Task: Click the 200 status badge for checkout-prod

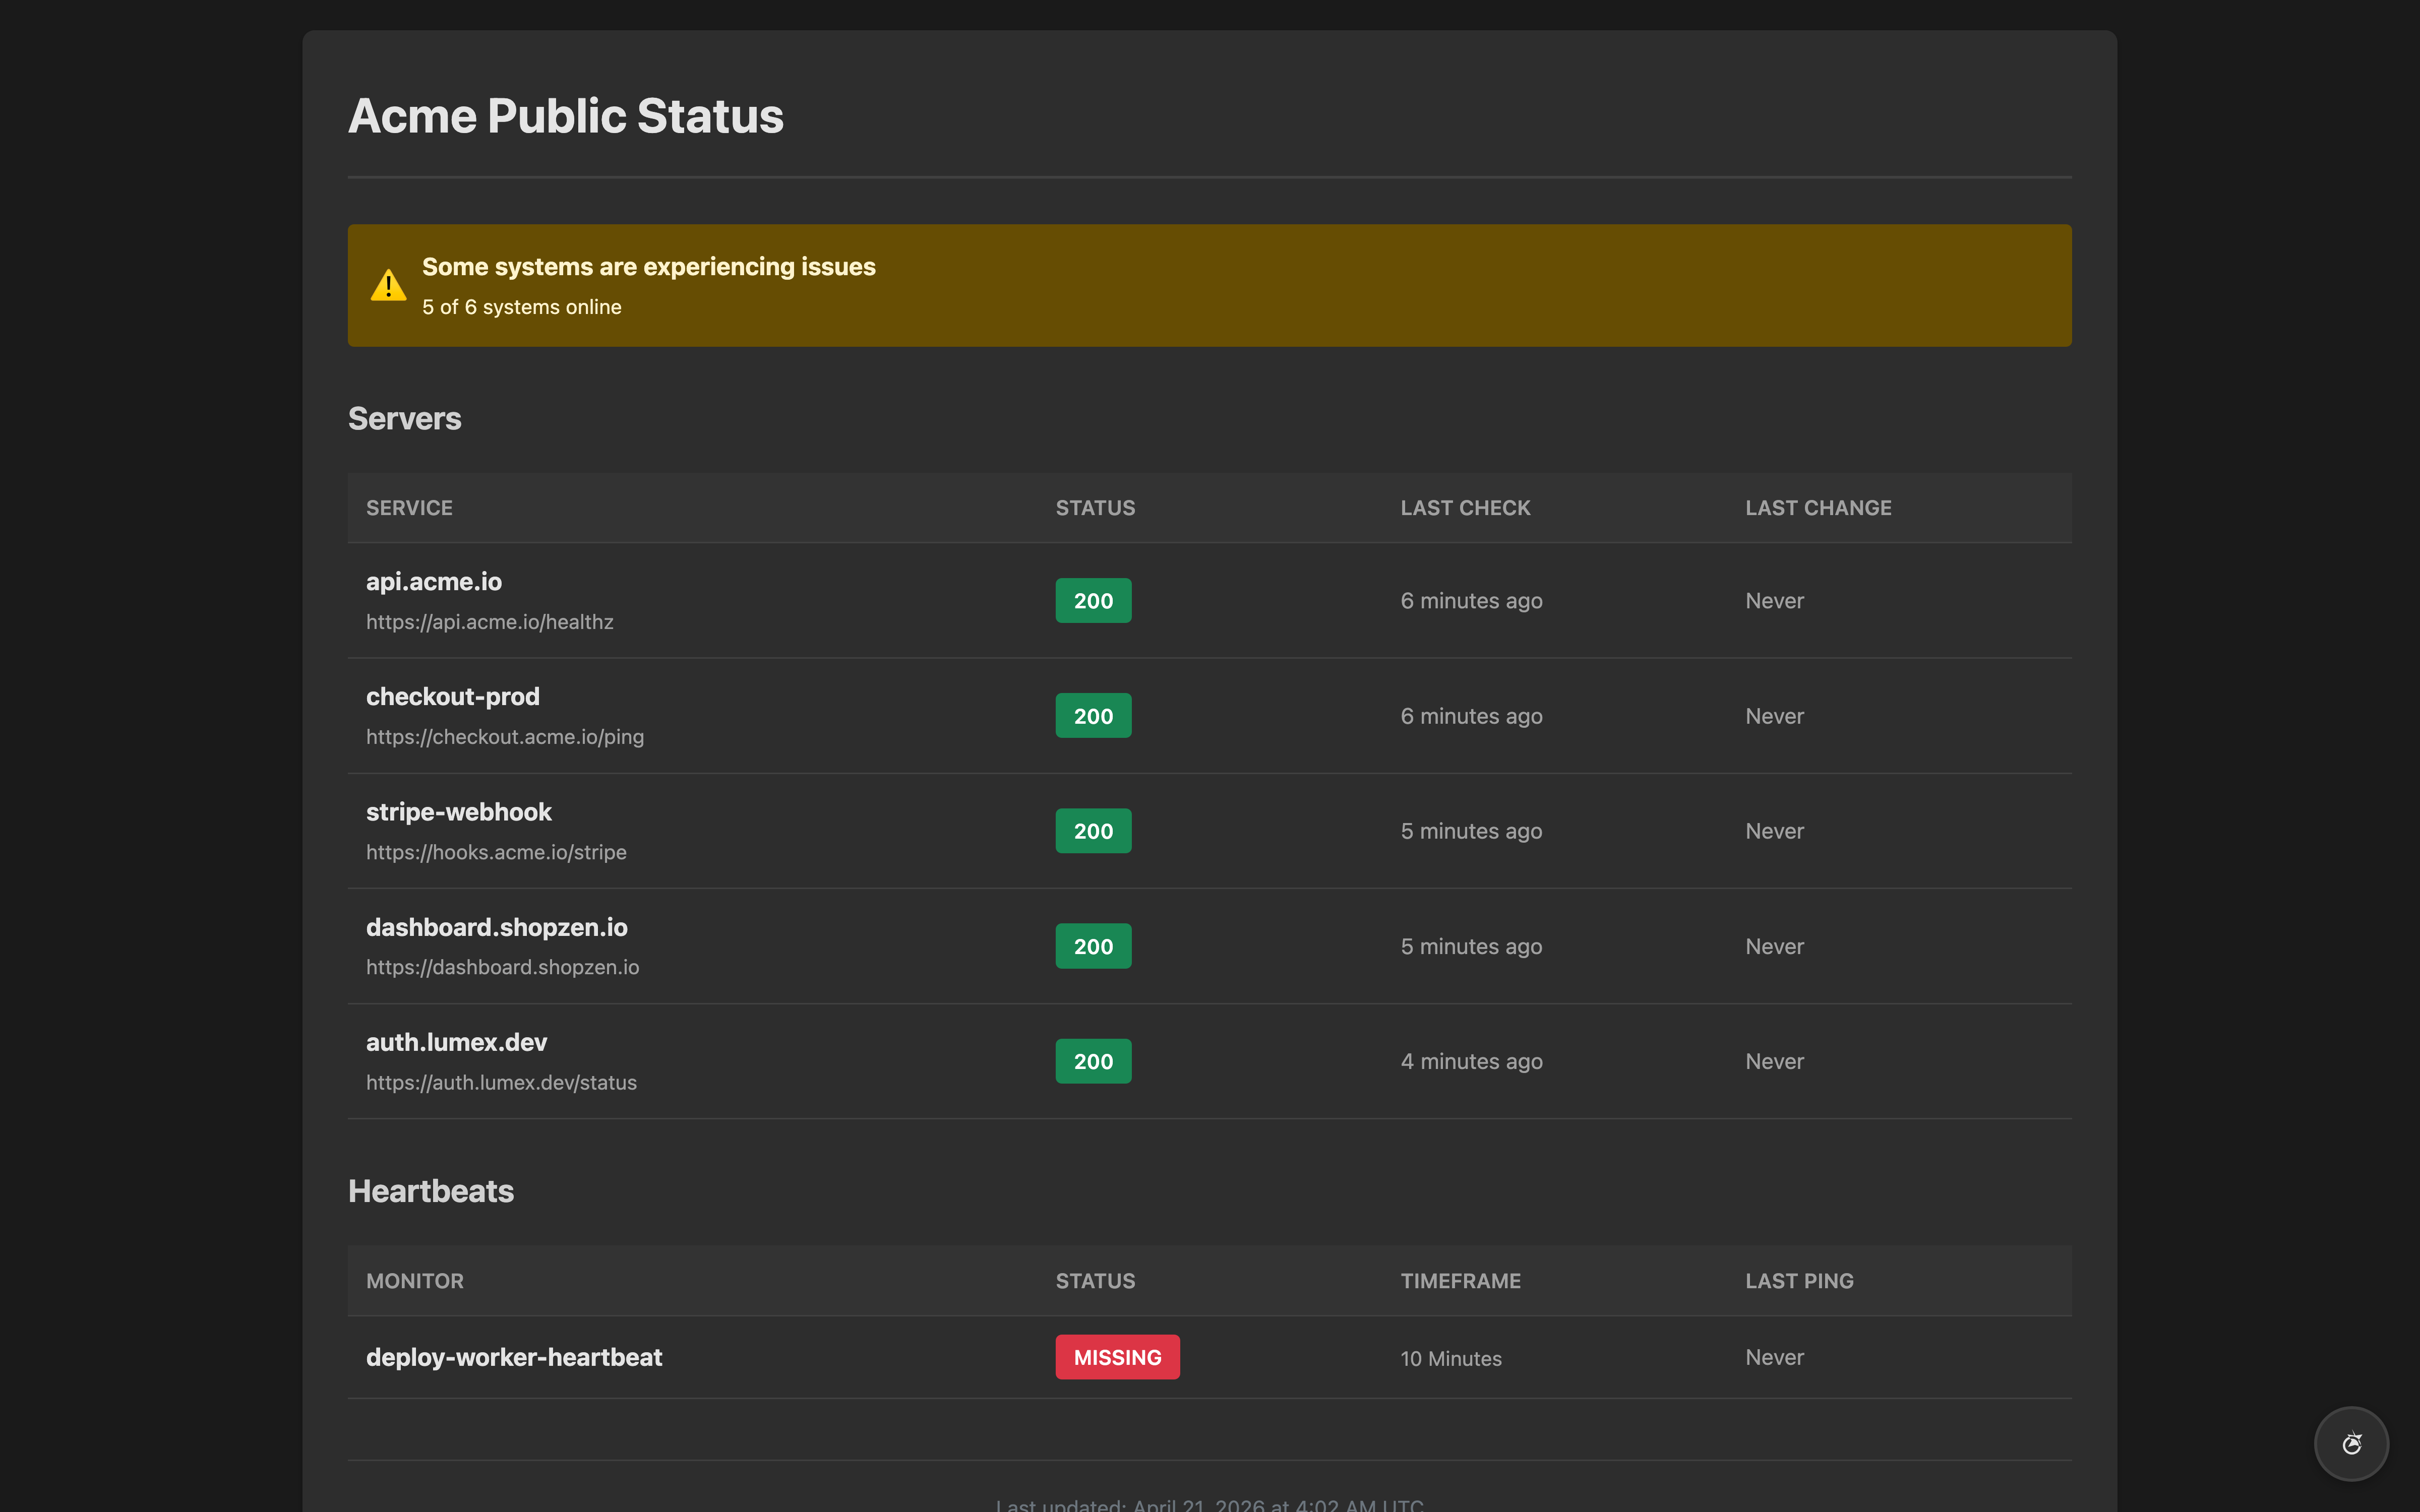Action: coord(1092,715)
